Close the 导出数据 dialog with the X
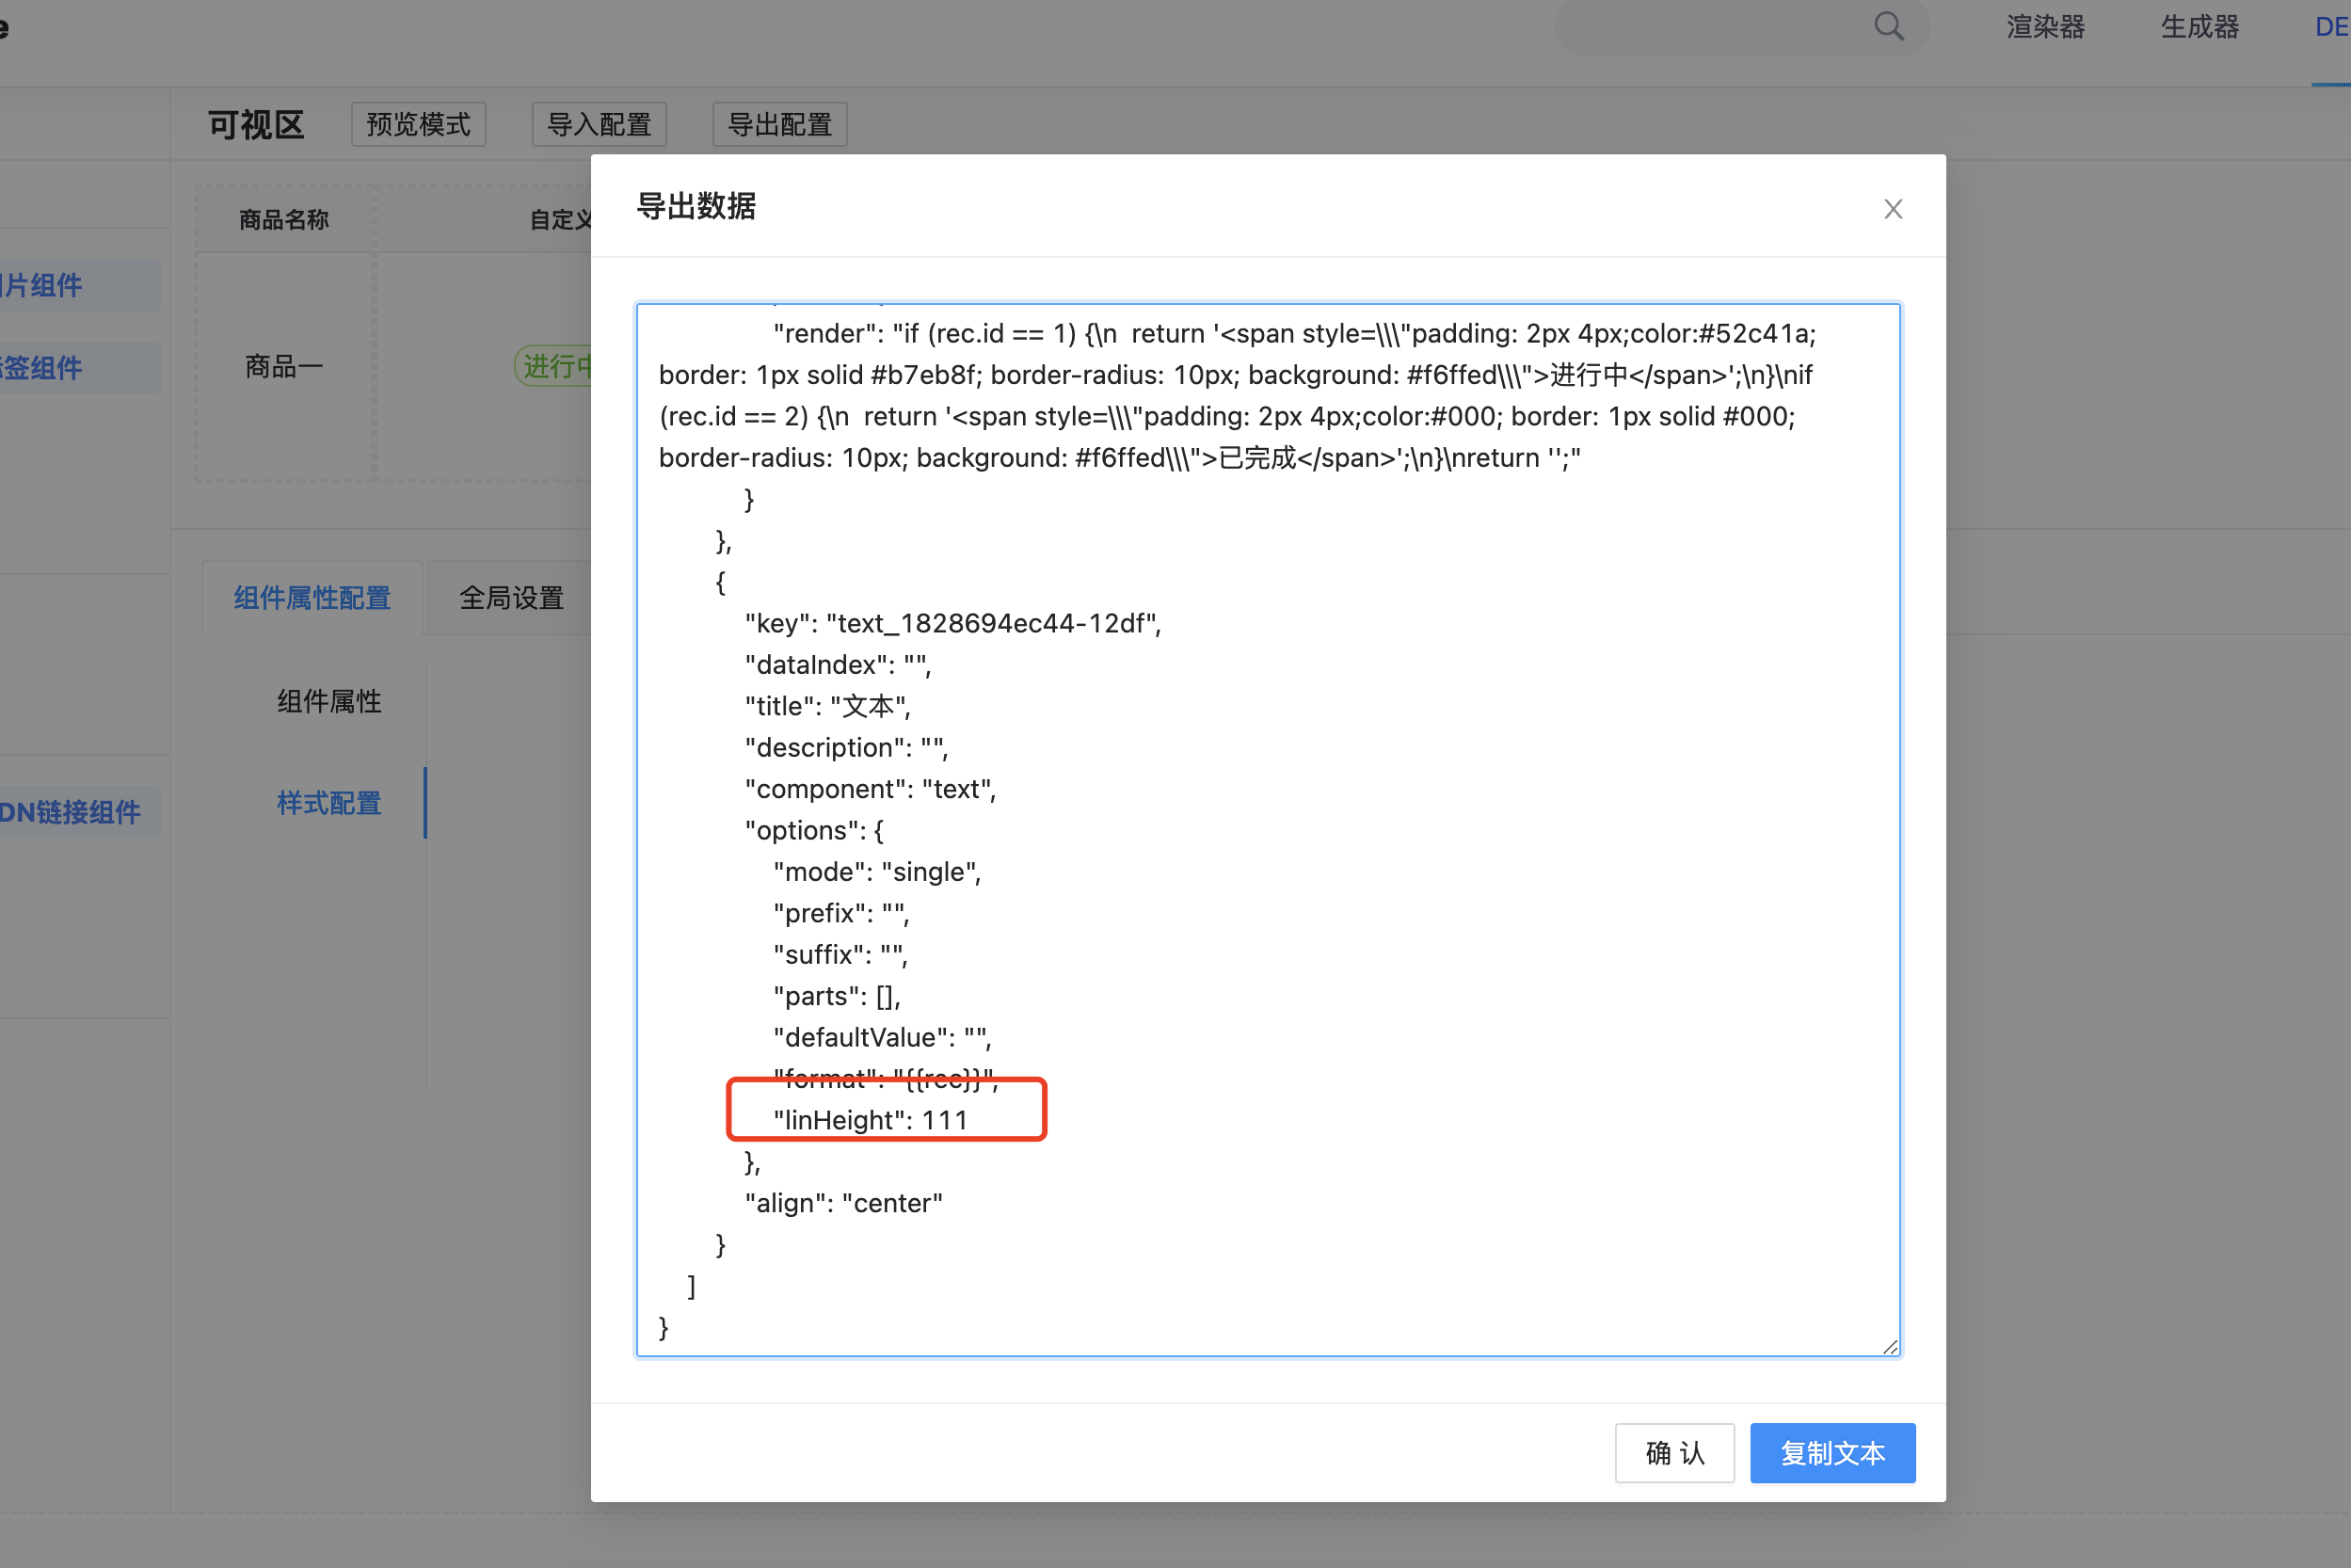This screenshot has height=1568, width=2351. [1893, 208]
